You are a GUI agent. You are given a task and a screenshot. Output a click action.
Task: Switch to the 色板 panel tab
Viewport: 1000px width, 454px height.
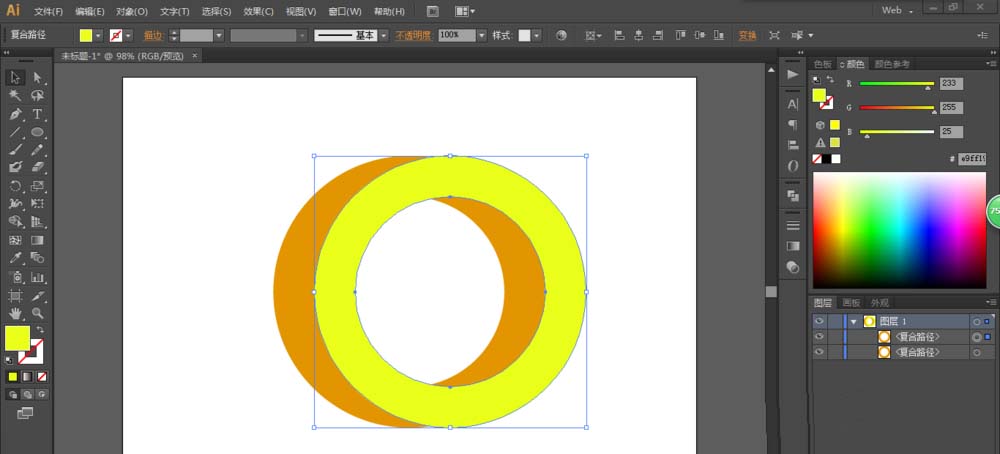click(823, 64)
